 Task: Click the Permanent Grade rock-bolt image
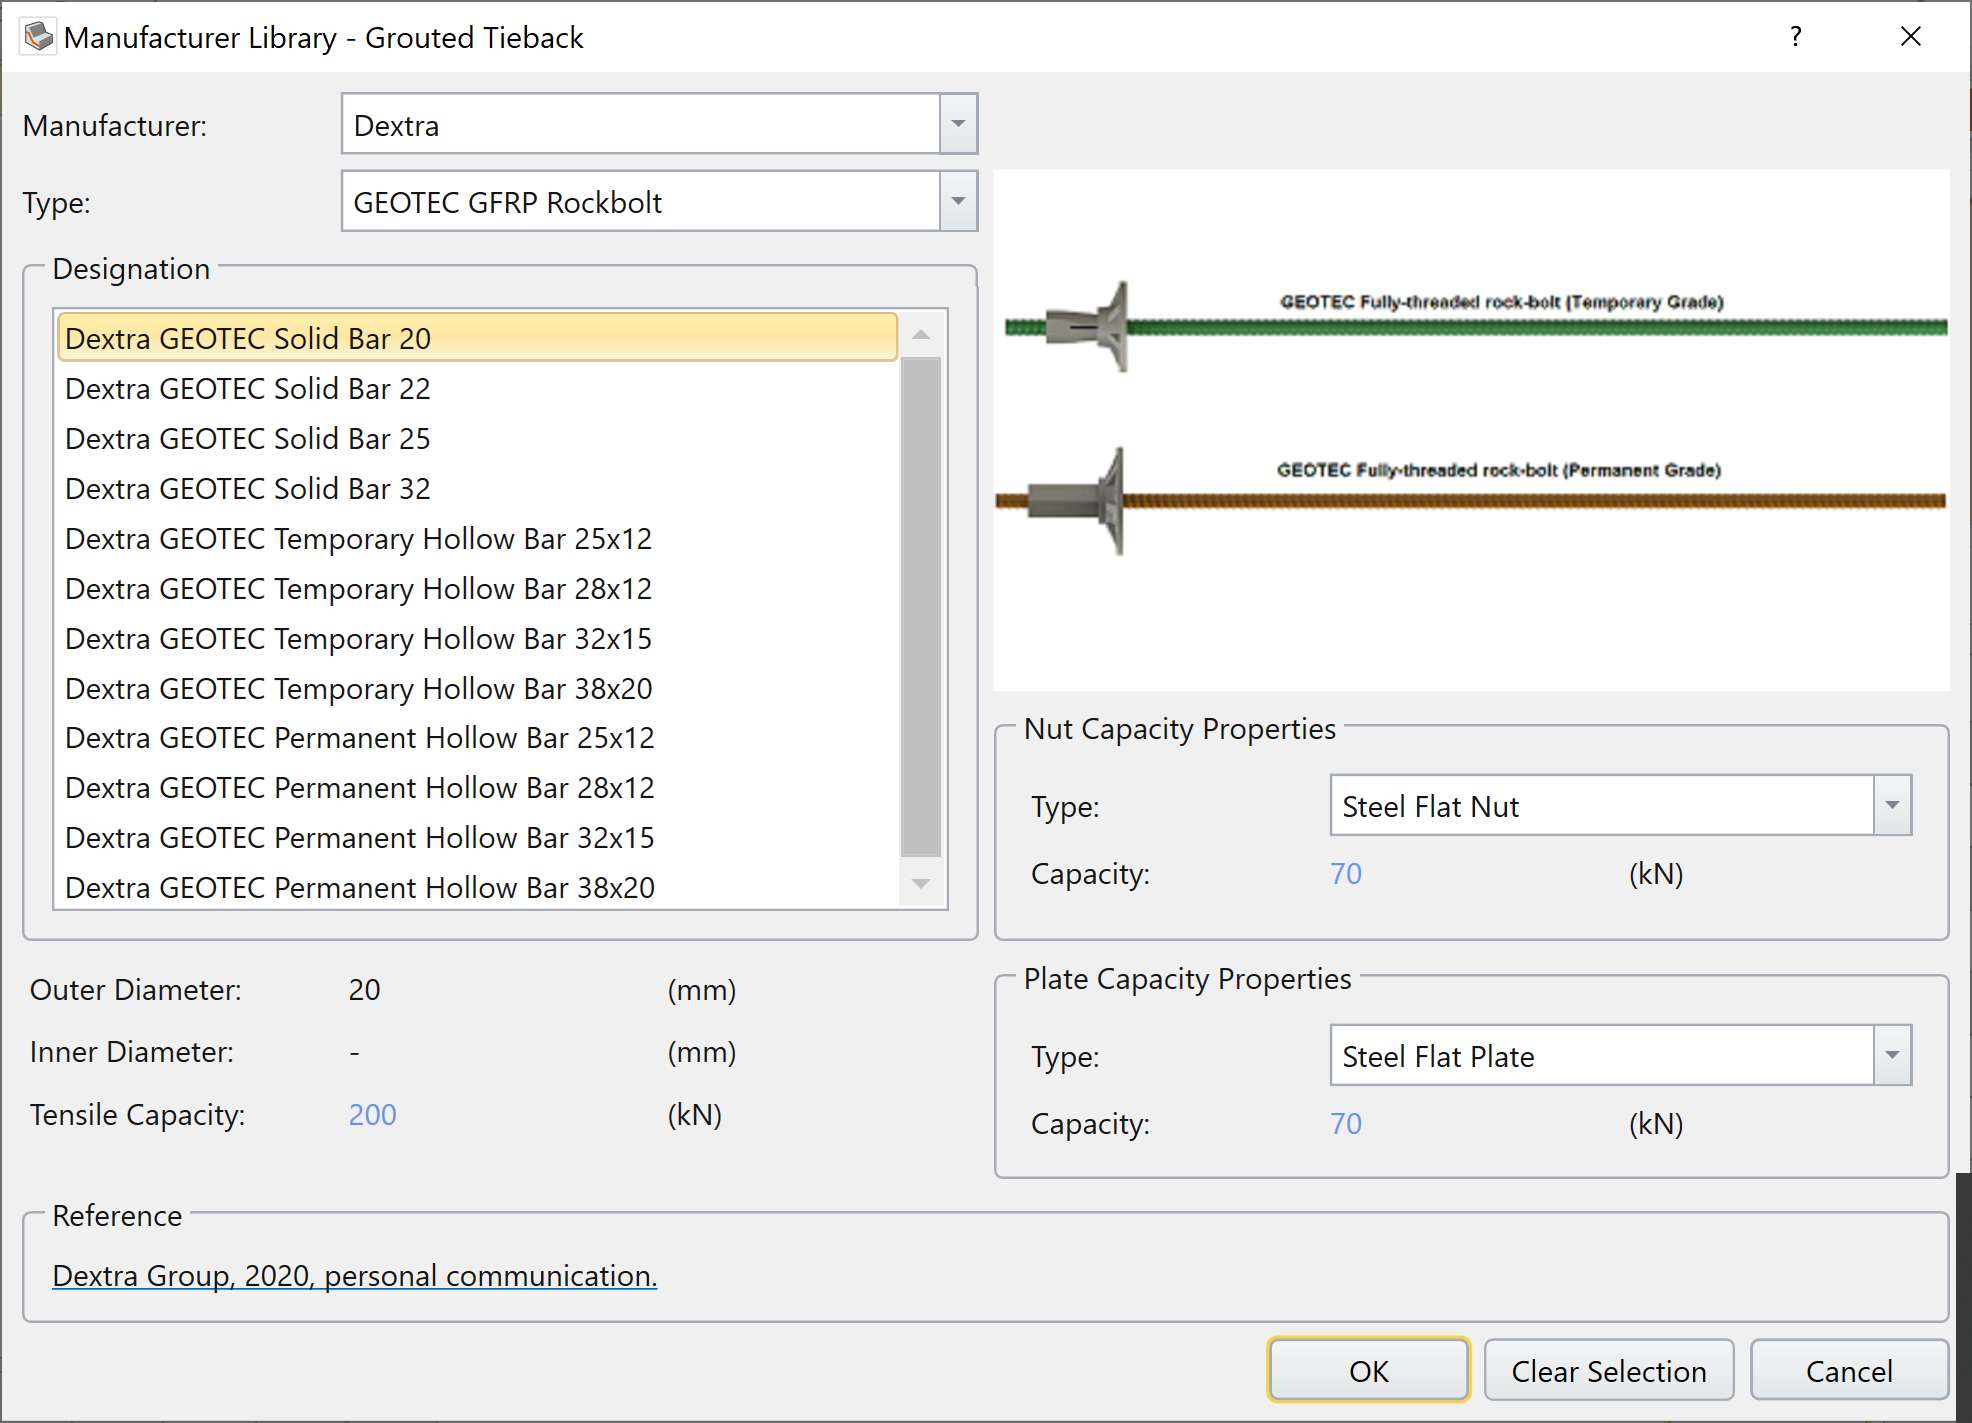click(x=1471, y=499)
